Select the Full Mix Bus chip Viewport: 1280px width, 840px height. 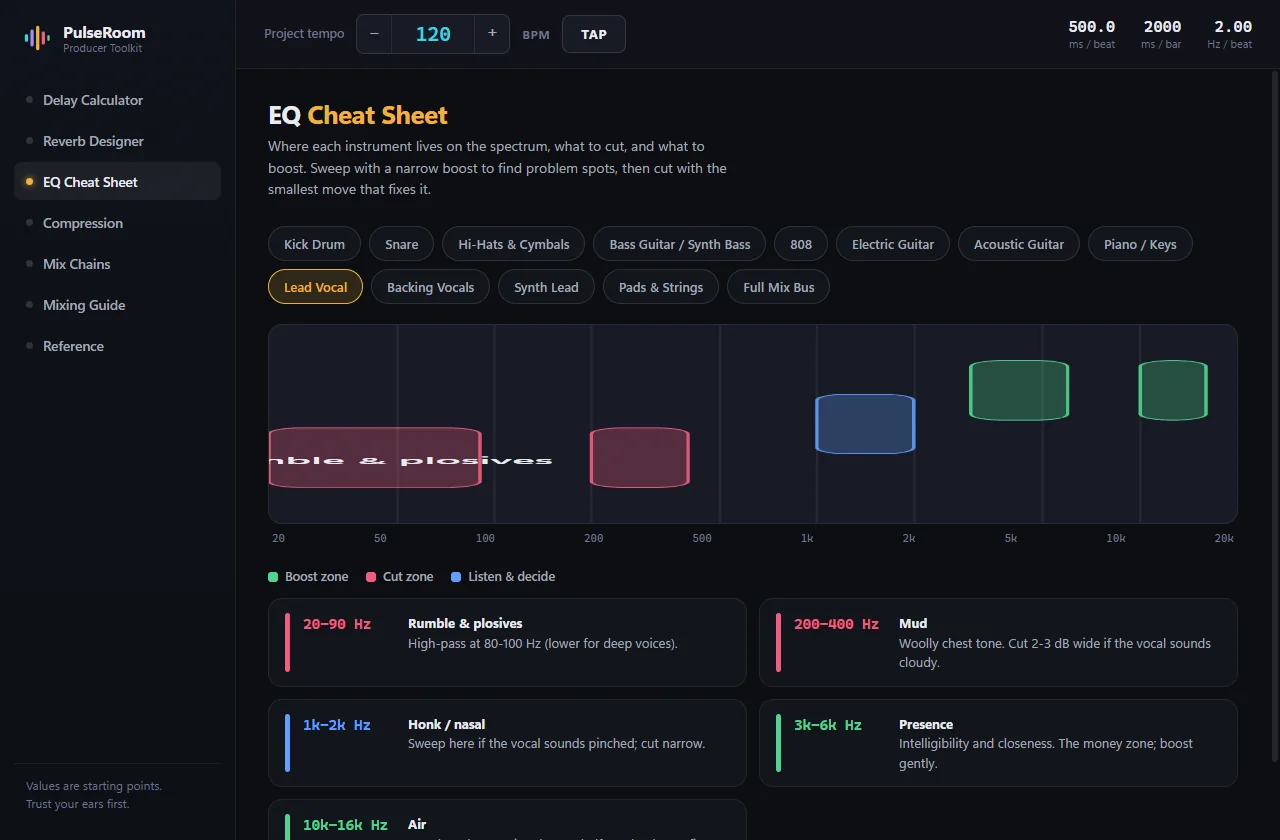tap(779, 287)
